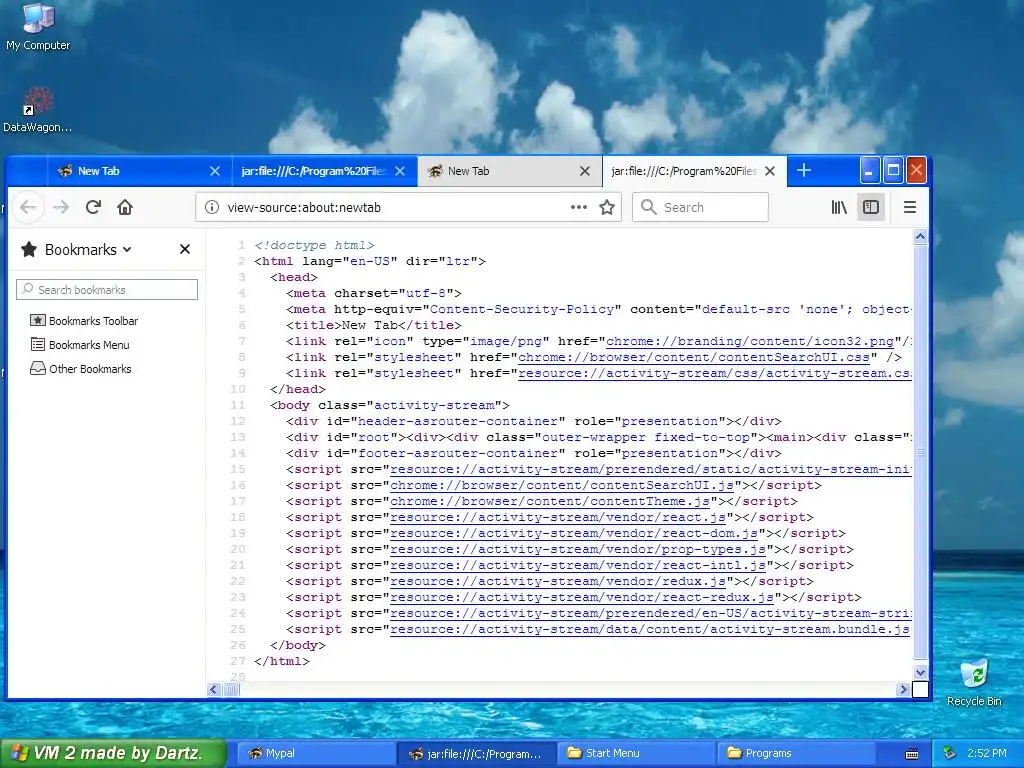Maximize the browser window
1024x768 pixels.
coord(893,170)
